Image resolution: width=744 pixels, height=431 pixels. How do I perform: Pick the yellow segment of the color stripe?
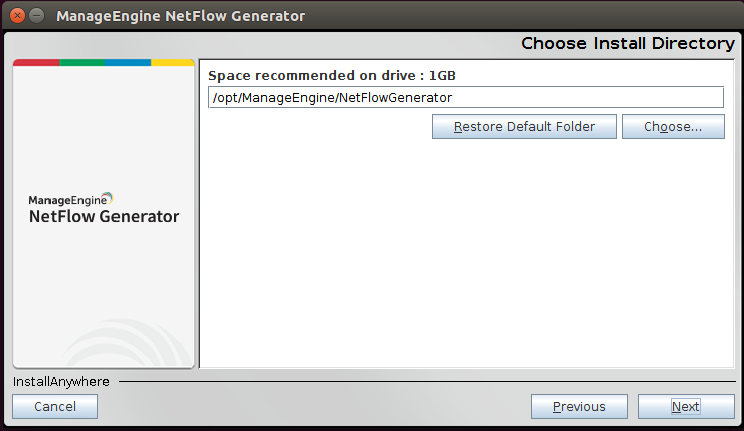click(172, 62)
